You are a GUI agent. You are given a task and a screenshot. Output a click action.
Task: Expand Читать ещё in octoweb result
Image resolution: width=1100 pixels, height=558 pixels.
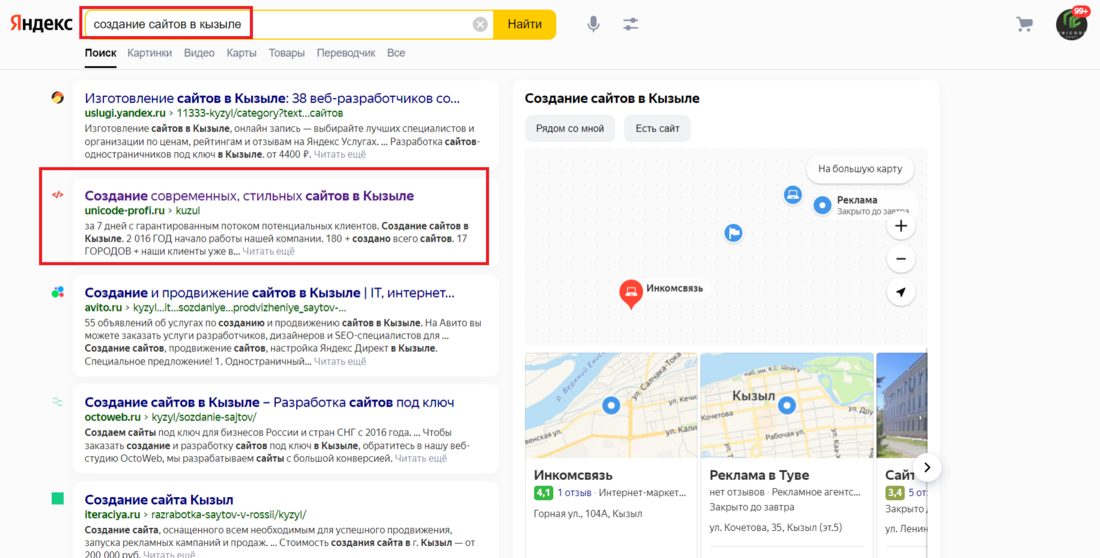tap(421, 458)
